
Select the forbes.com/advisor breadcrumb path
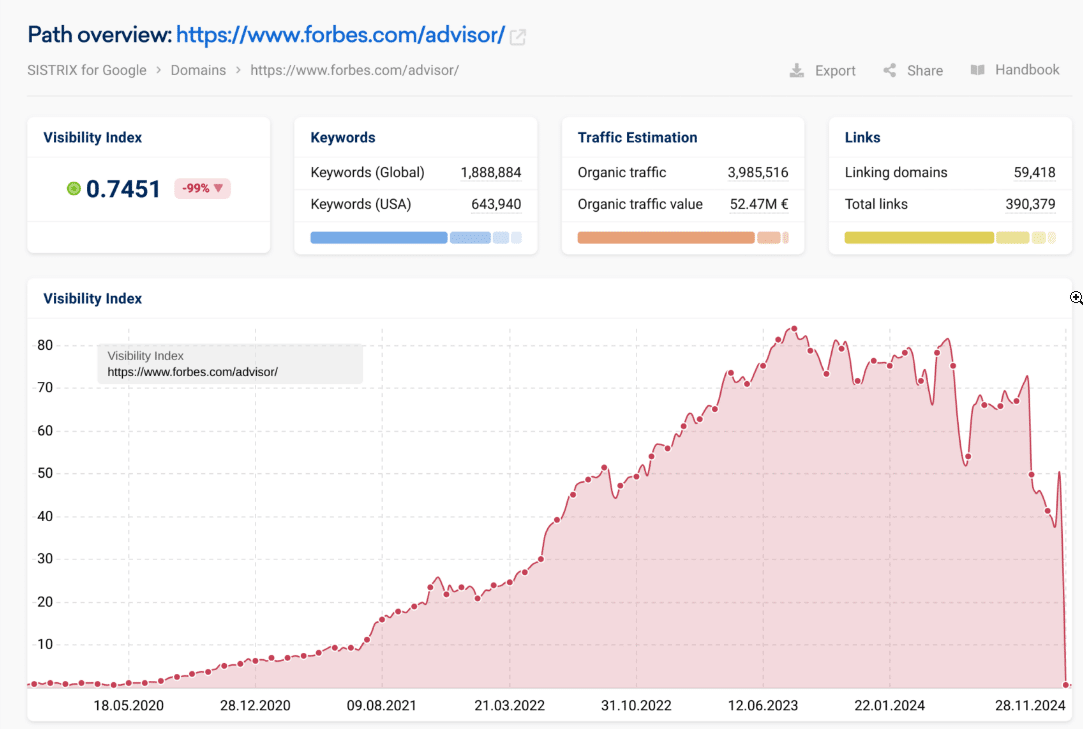point(354,70)
